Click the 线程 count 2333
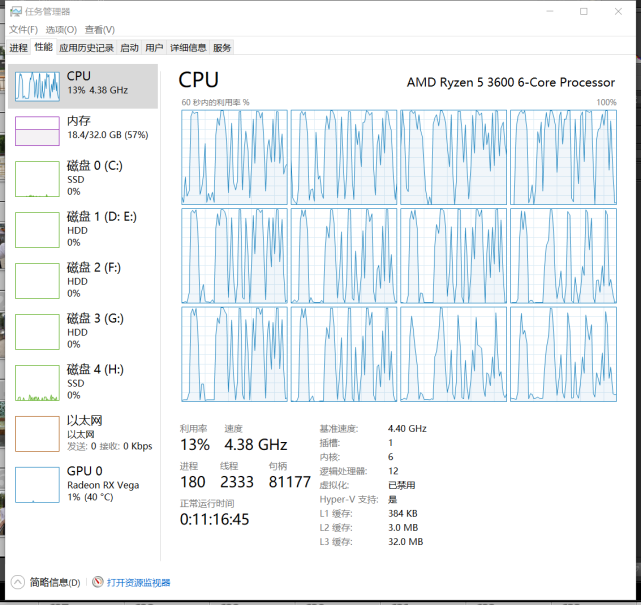641x605 pixels. (237, 482)
